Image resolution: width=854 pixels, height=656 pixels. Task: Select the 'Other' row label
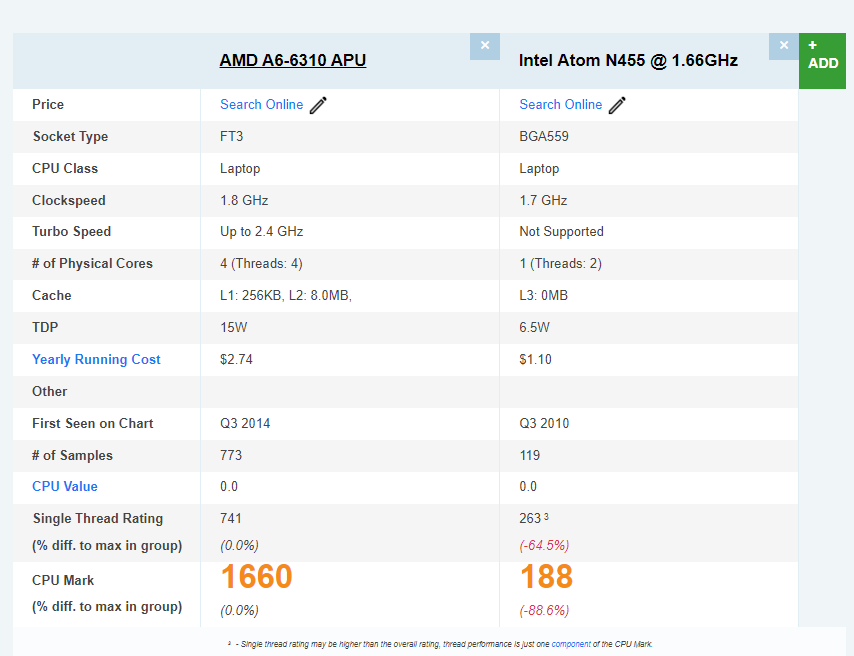coord(50,392)
